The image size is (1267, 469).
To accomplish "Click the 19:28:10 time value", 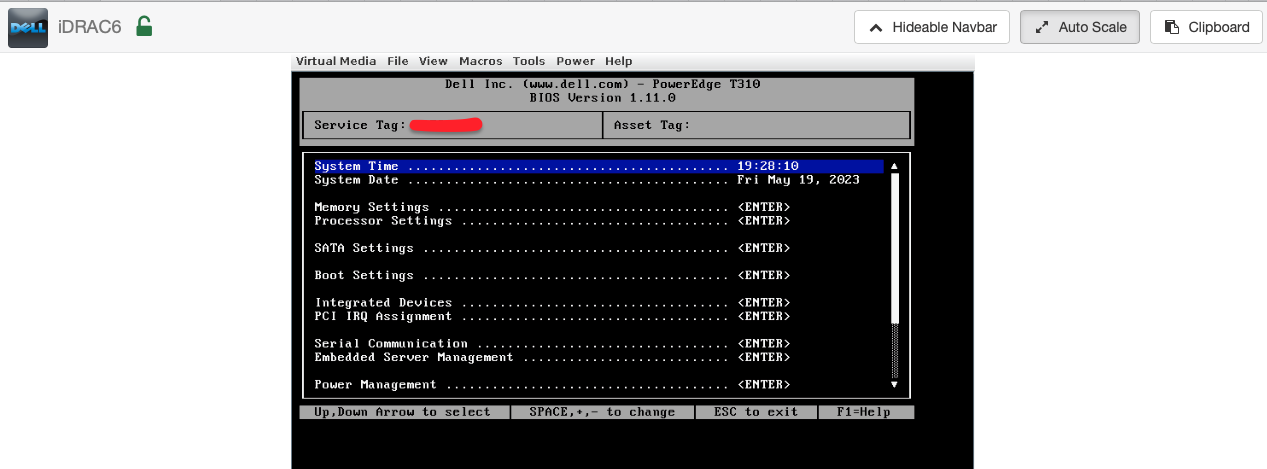I will pos(768,166).
